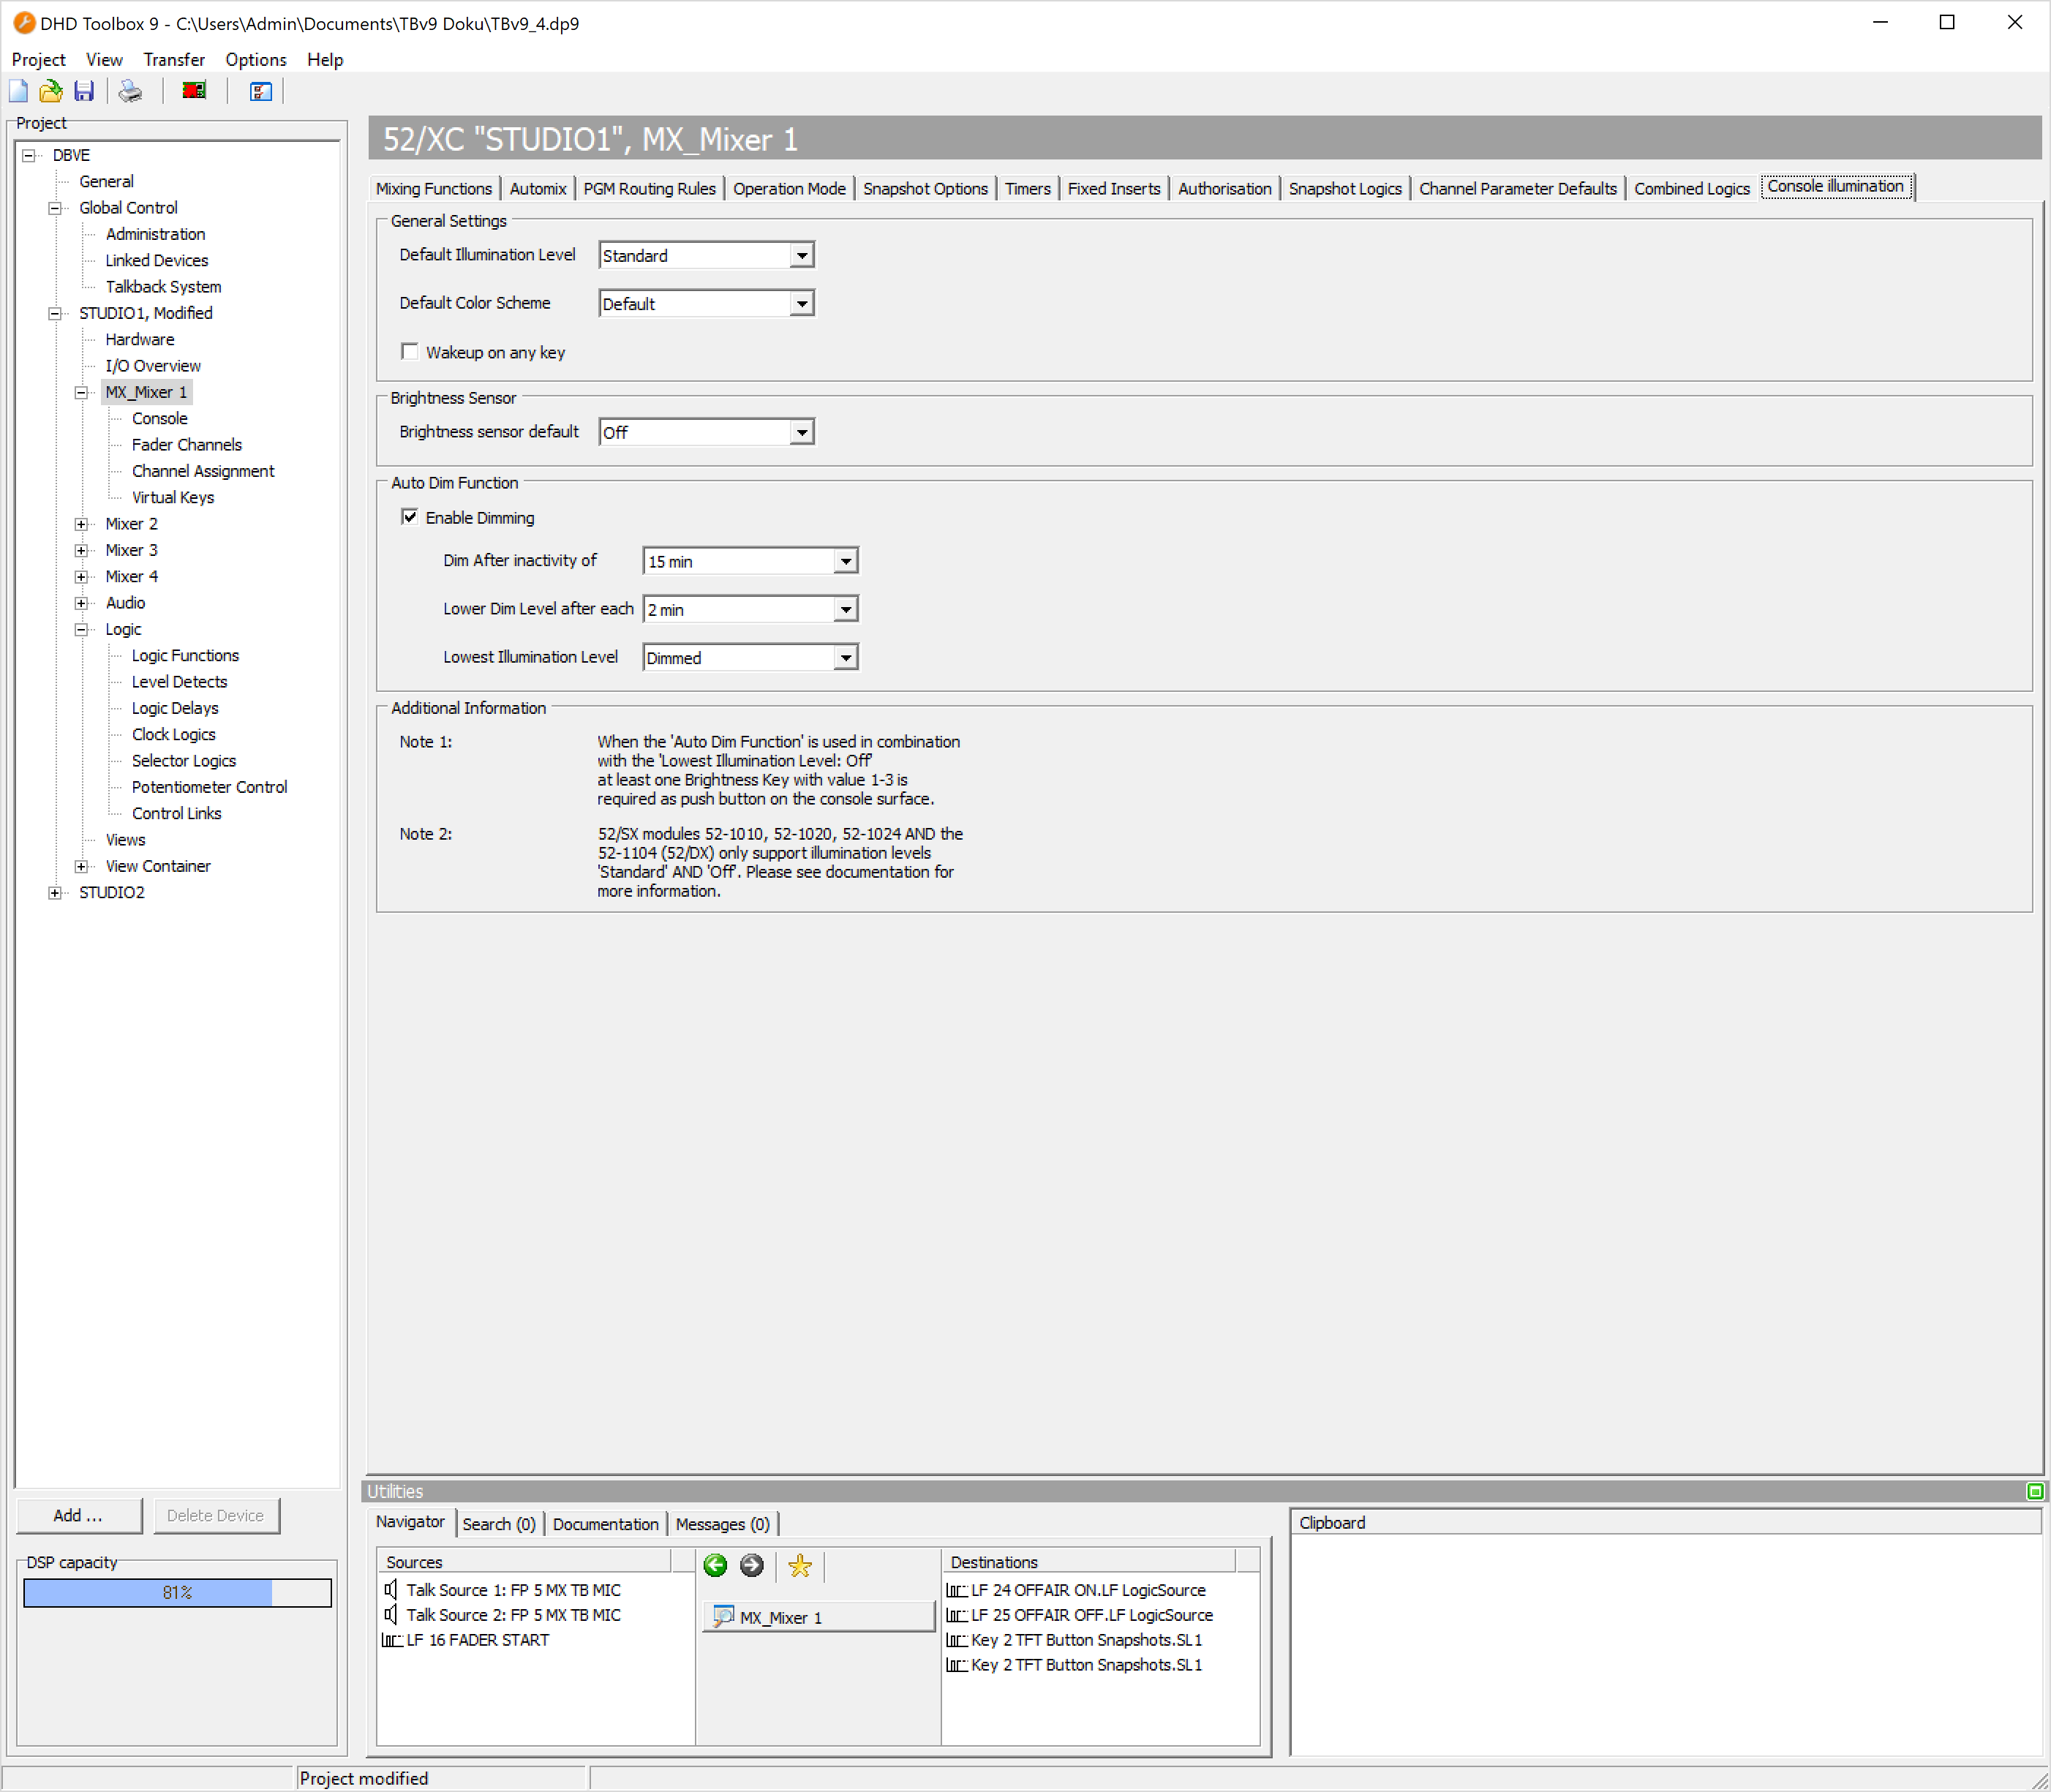Click the Sources column header
Screen dimensions: 2051x1792
[524, 1562]
